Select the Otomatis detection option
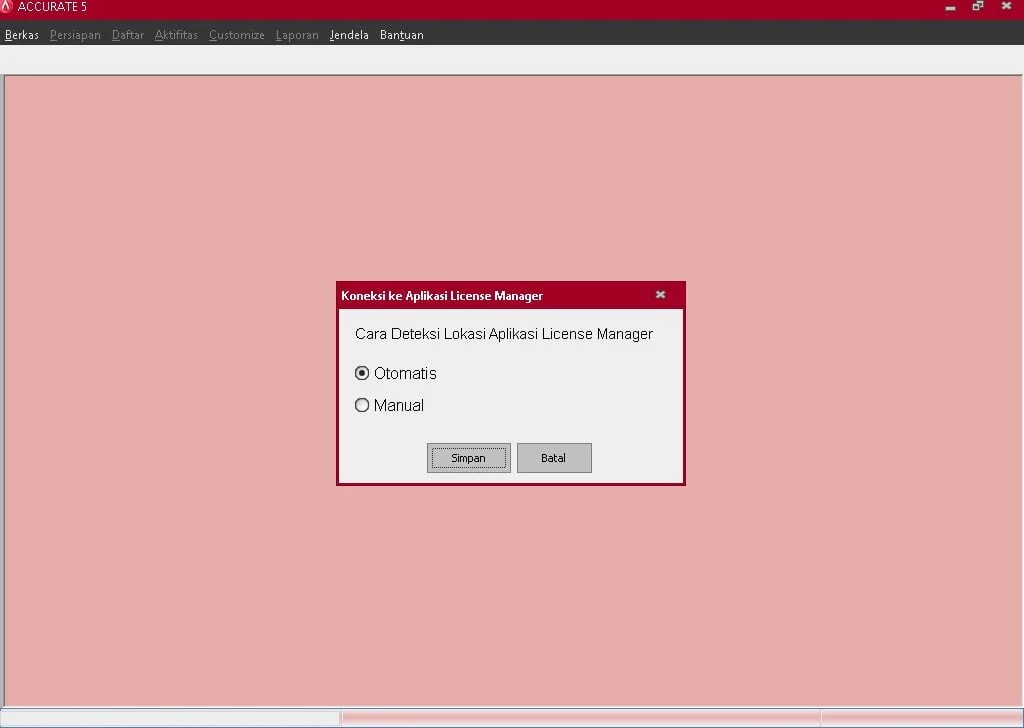Viewport: 1024px width, 728px height. [x=362, y=373]
